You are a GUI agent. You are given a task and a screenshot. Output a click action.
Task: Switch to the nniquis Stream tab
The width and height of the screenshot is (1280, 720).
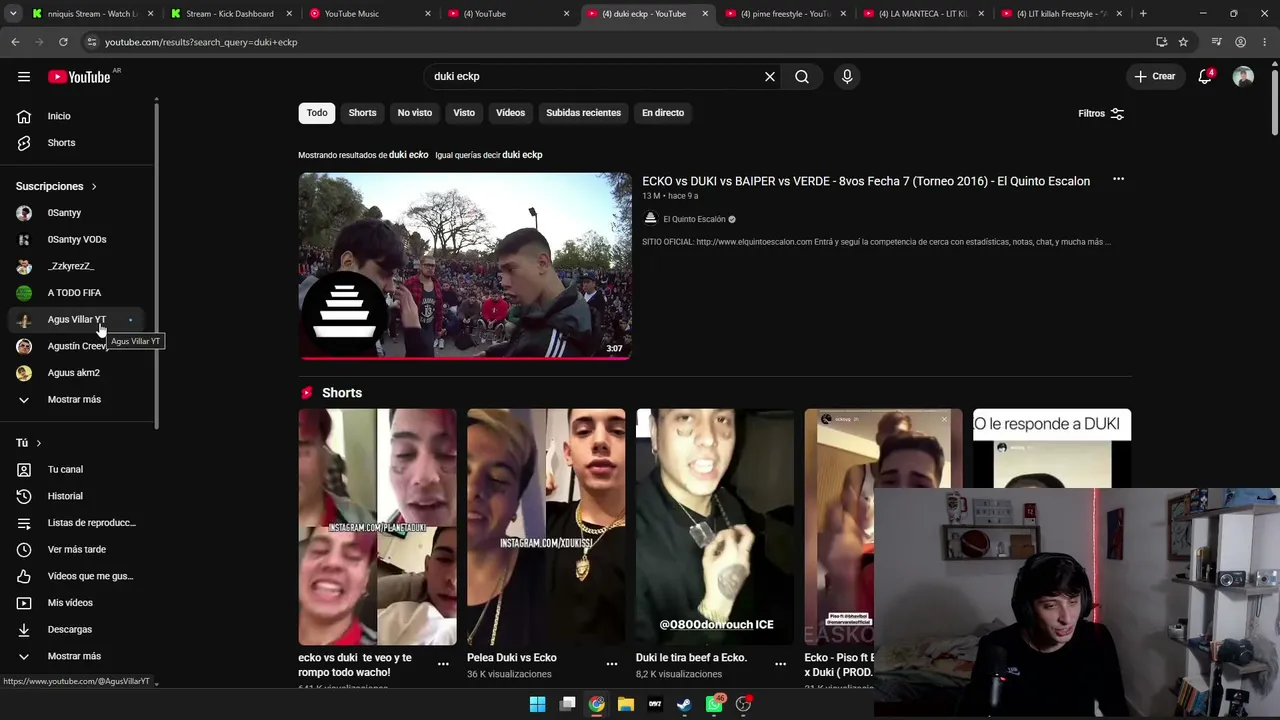93,14
